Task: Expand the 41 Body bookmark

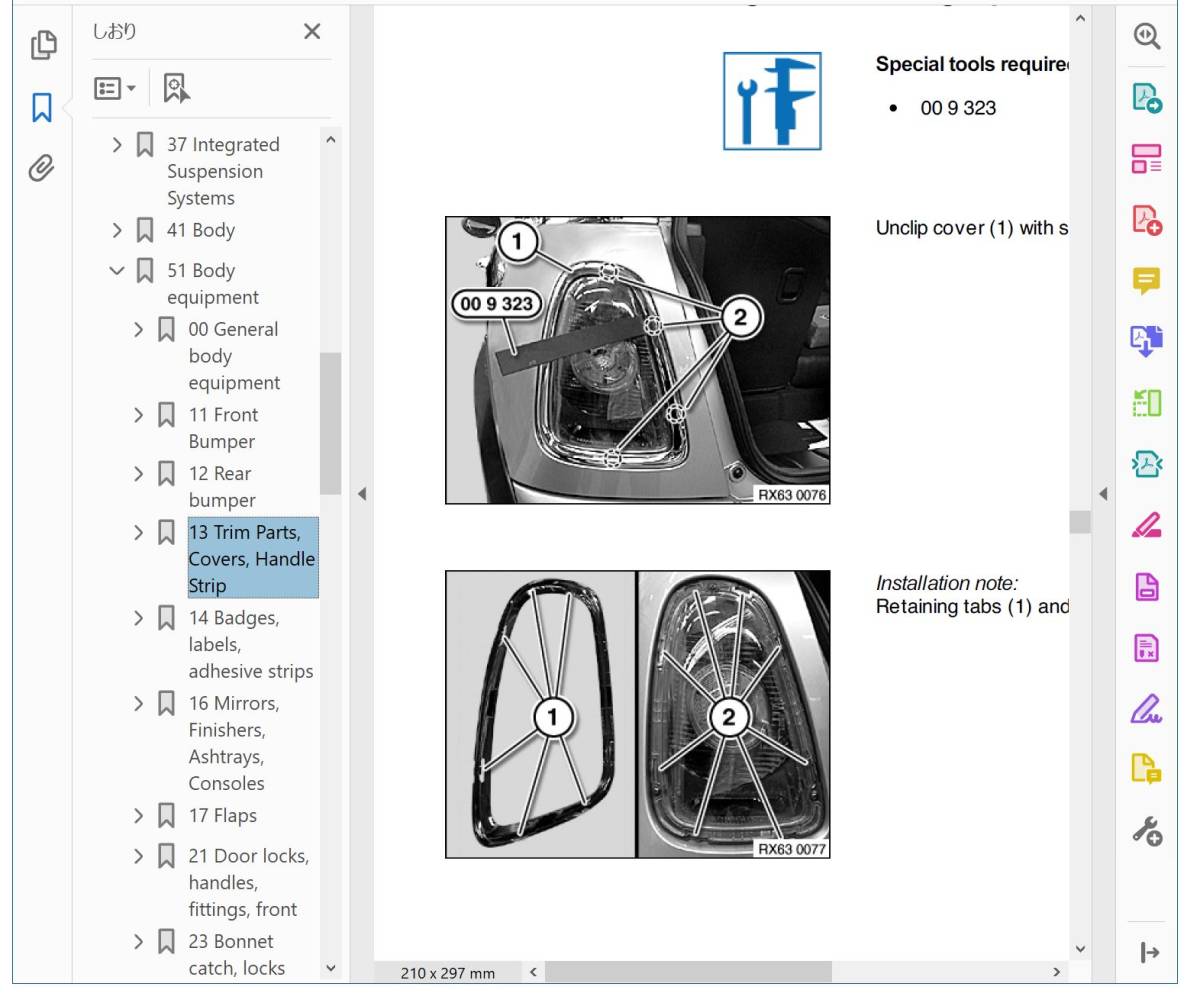Action: 117,230
